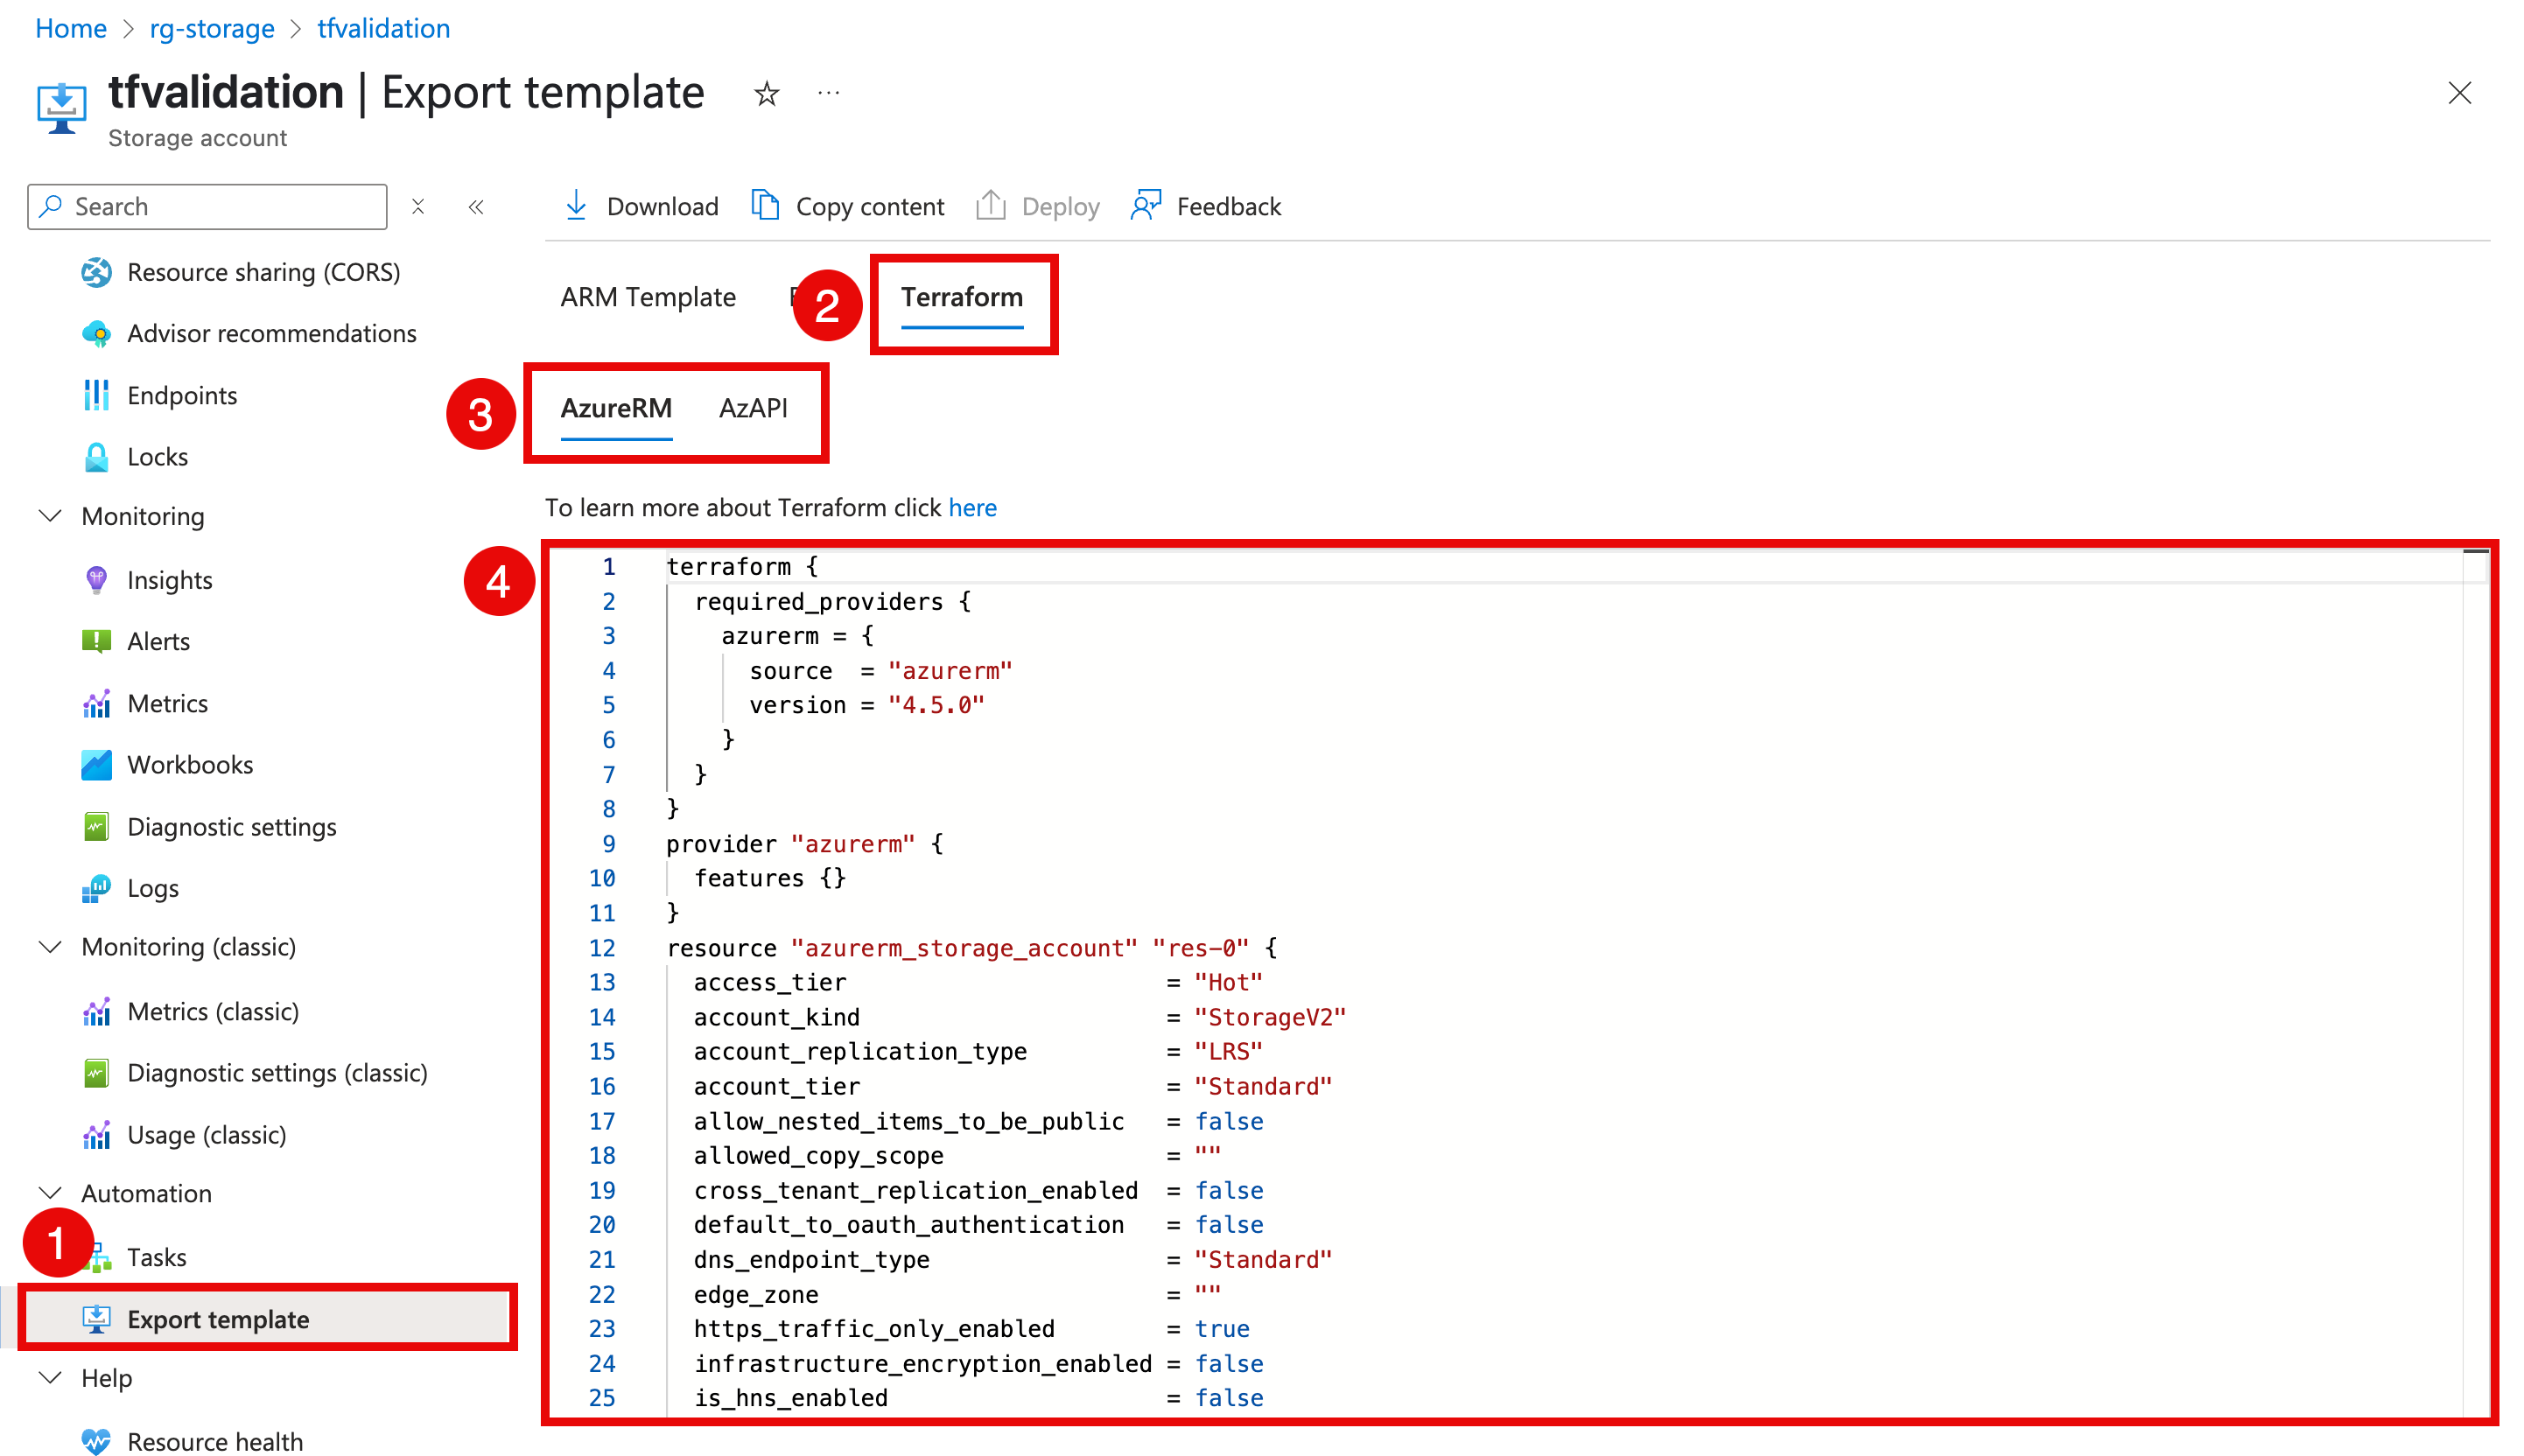Click the Endpoints icon

(x=96, y=395)
